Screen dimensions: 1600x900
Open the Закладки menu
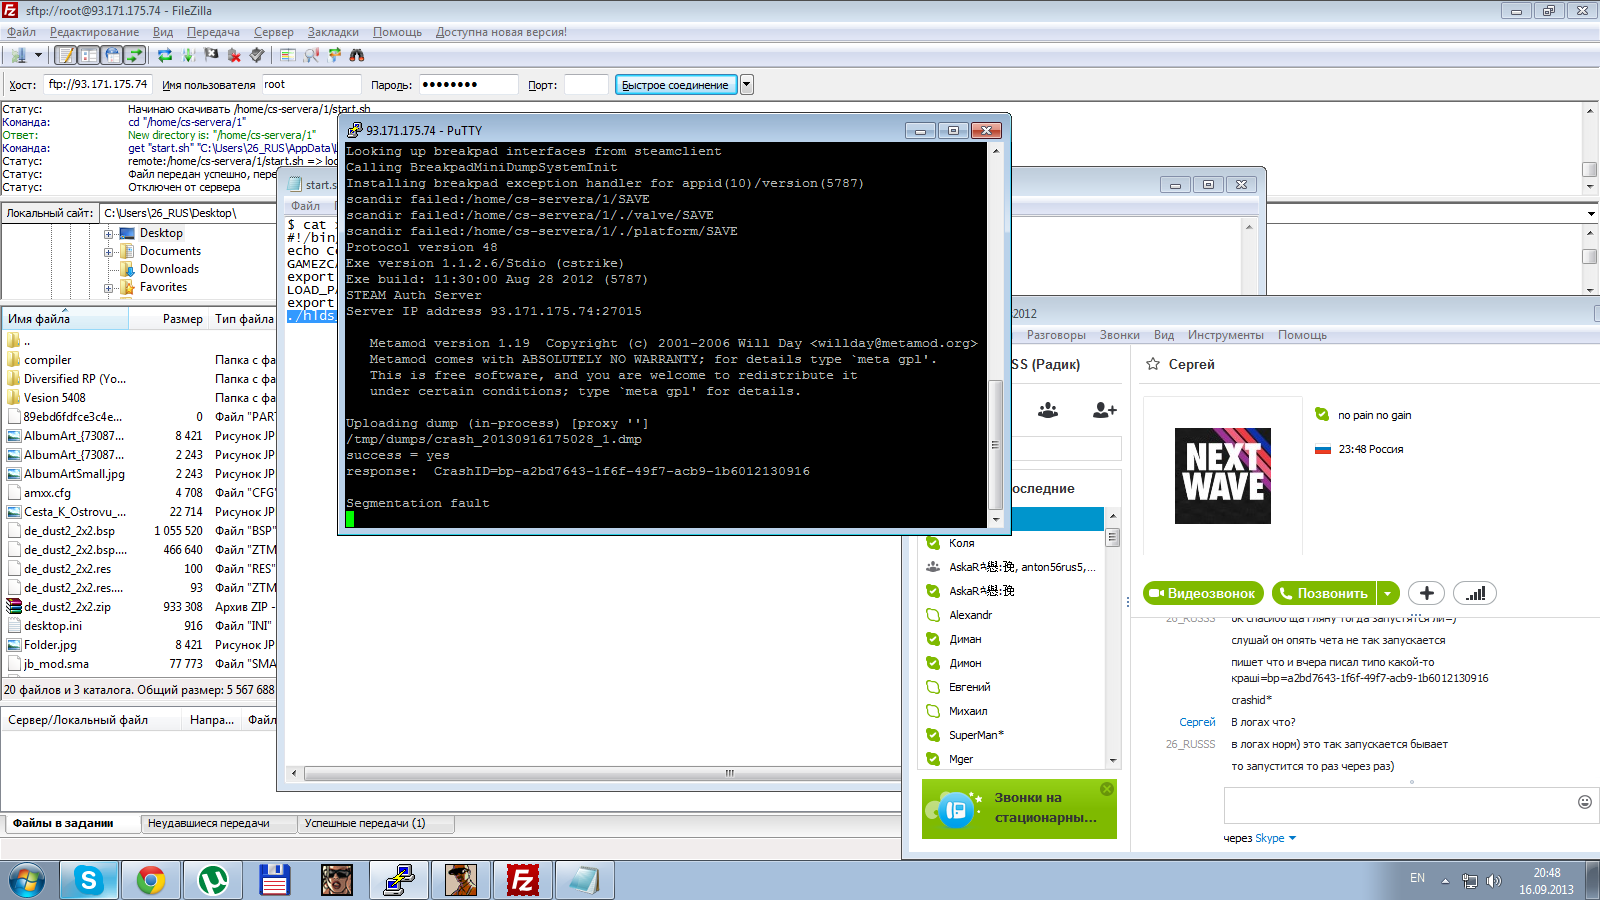pos(333,32)
